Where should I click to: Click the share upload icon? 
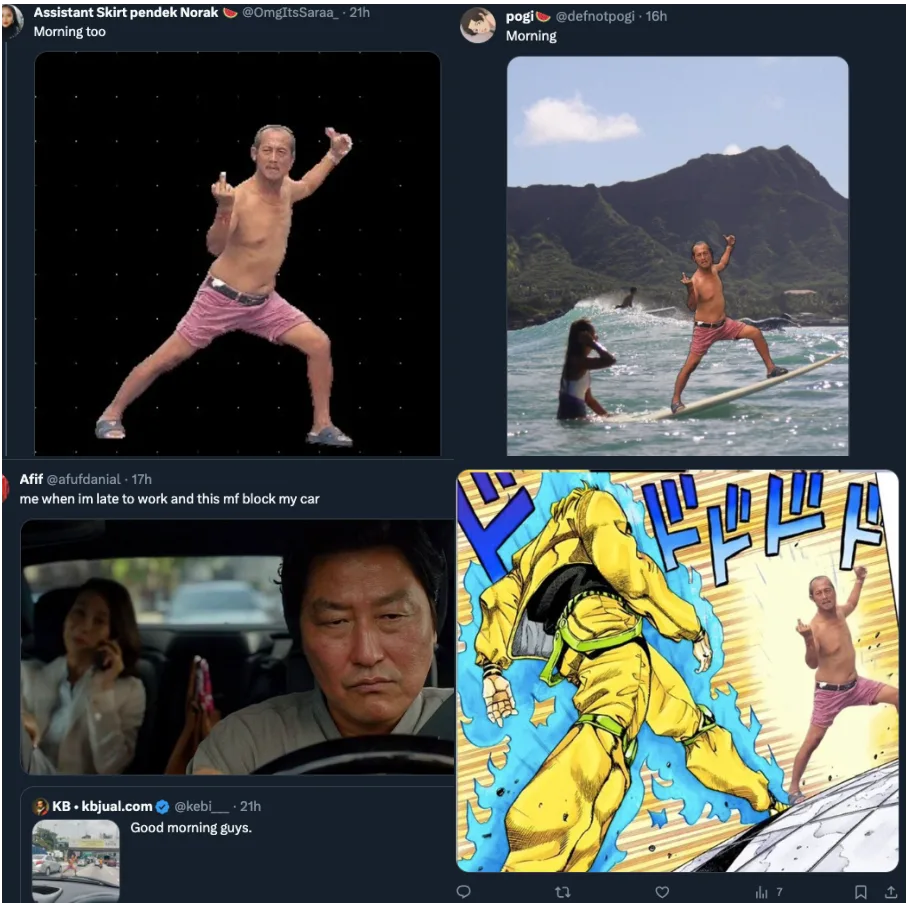[x=891, y=892]
